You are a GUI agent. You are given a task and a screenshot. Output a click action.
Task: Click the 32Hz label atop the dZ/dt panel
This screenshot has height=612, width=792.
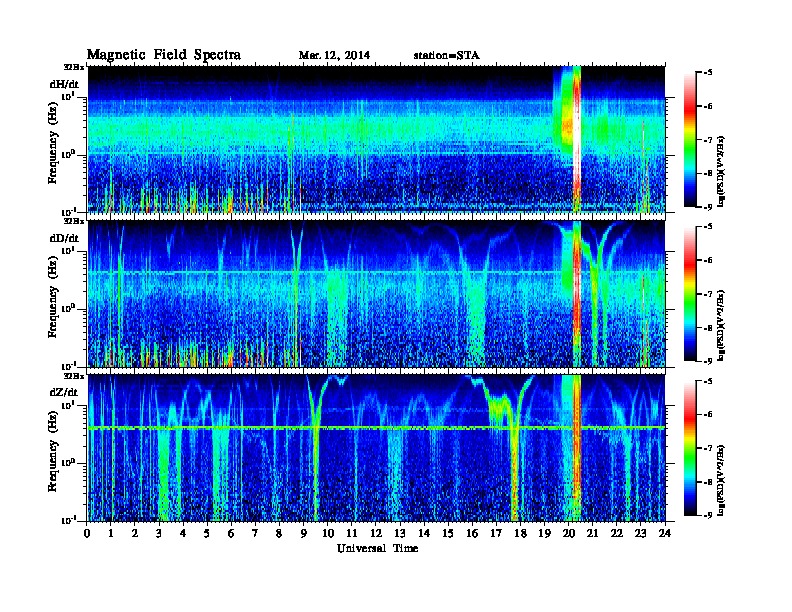(74, 376)
